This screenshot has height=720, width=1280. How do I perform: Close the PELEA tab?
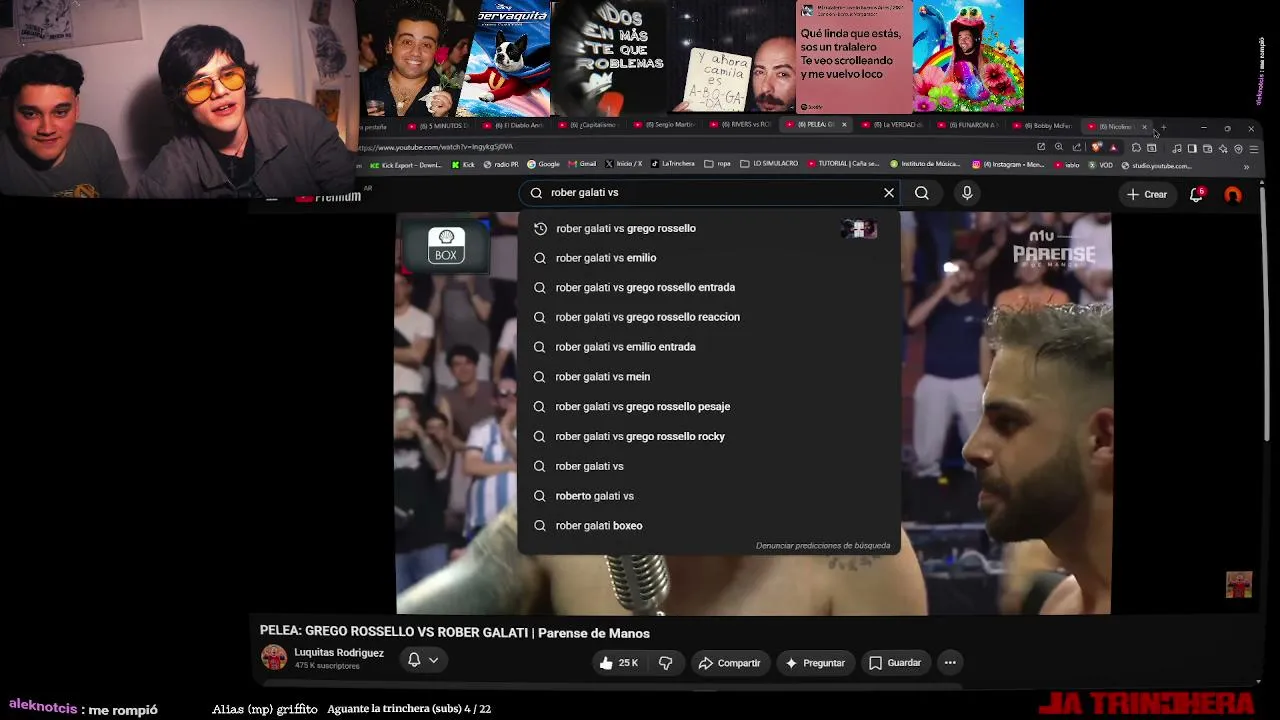[x=844, y=126]
